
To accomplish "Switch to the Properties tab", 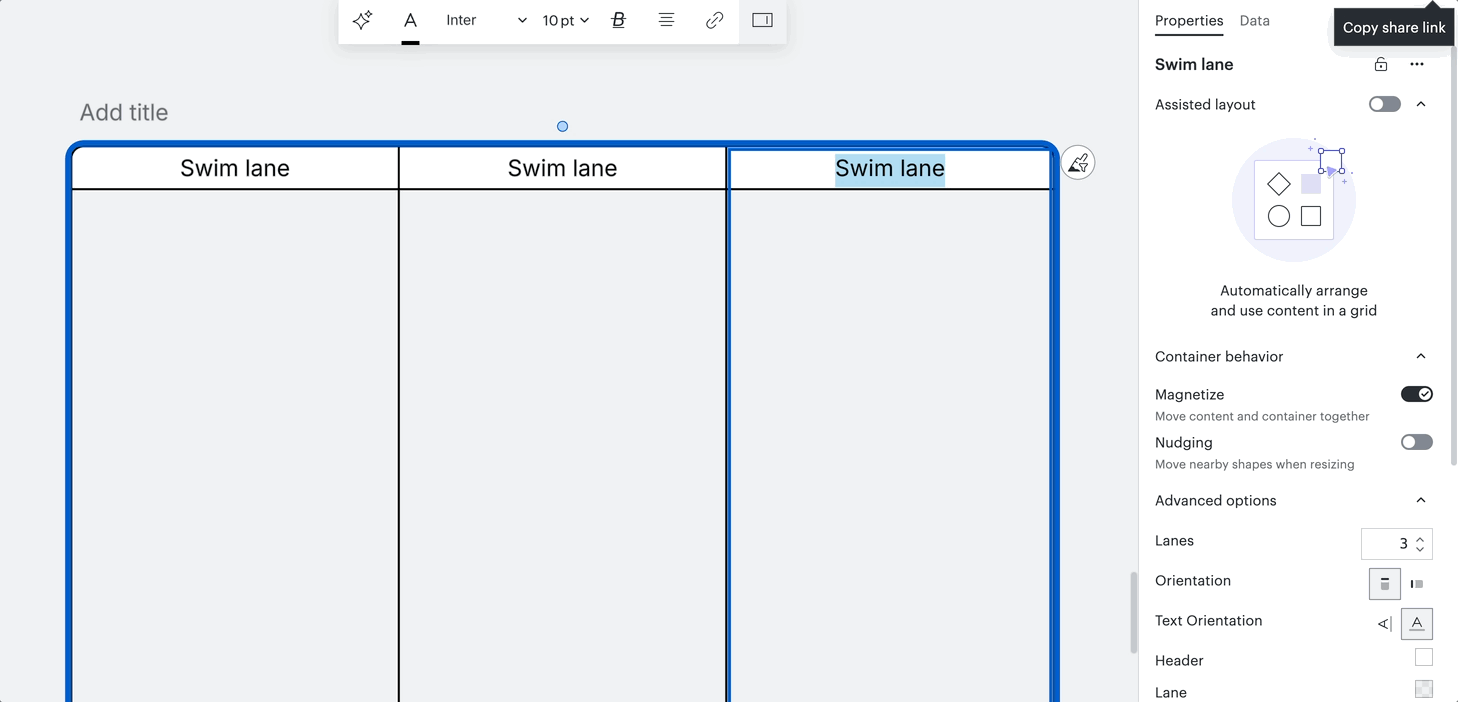I will pyautogui.click(x=1189, y=20).
